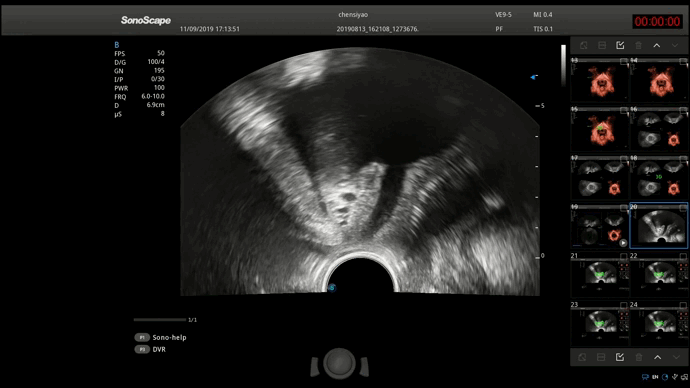This screenshot has width=690, height=388.
Task: Click the page-up chevron below thumbnail 24
Action: click(x=657, y=357)
